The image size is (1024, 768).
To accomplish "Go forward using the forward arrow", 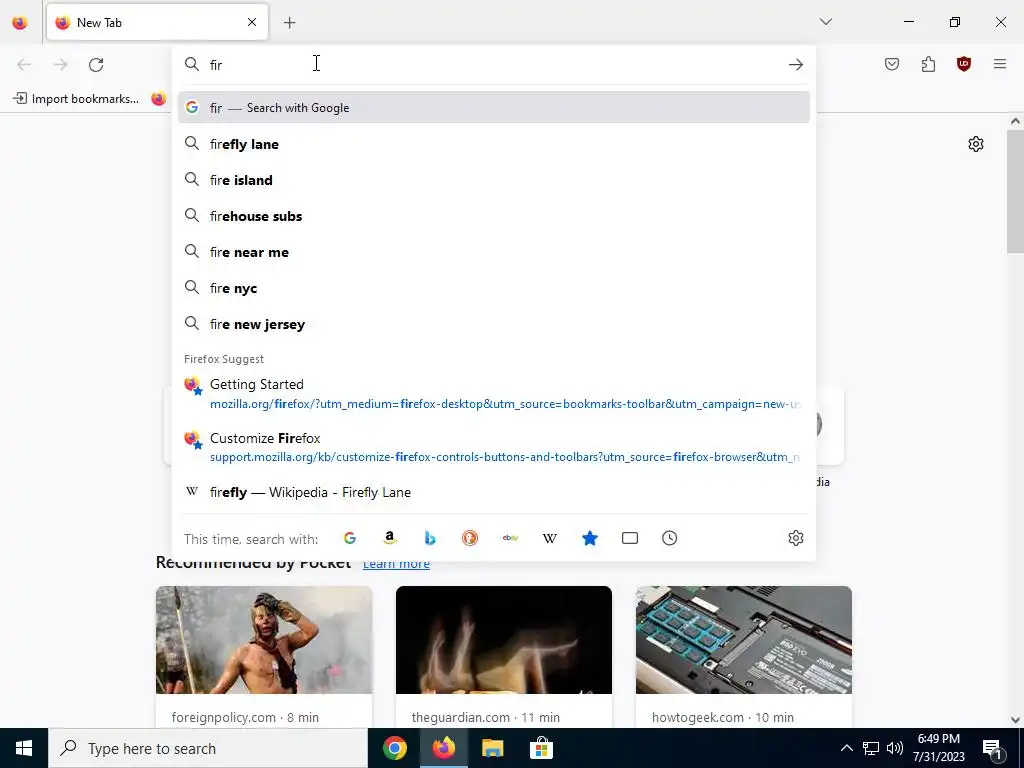I will point(60,65).
